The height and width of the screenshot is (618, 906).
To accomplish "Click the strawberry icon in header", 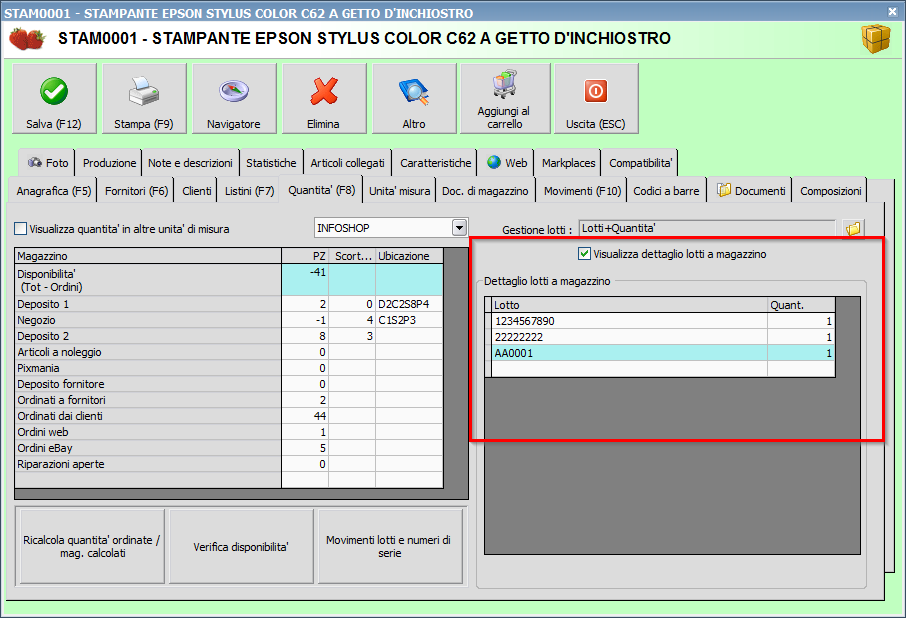I will [x=27, y=39].
